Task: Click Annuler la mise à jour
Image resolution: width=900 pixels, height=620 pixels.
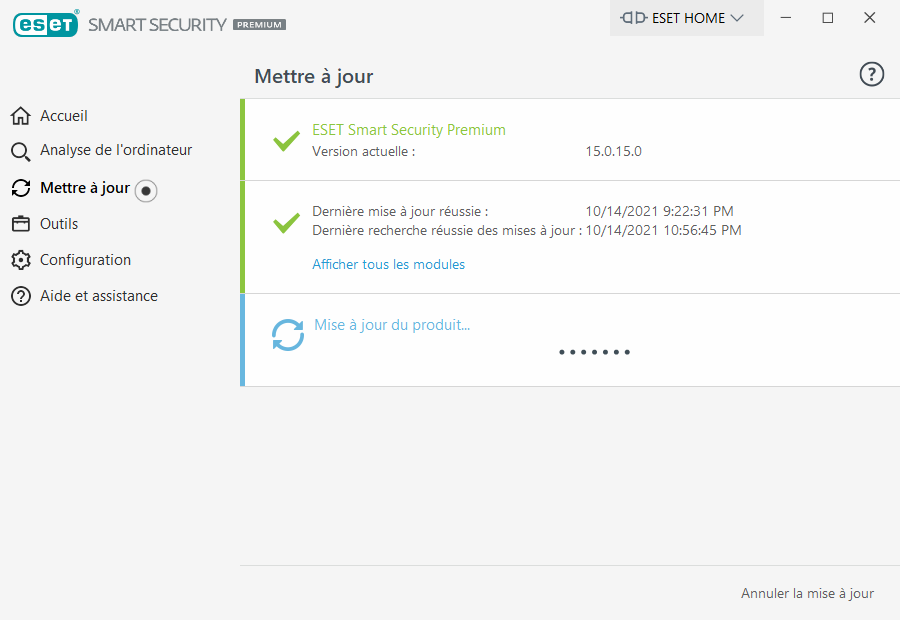Action: (807, 593)
